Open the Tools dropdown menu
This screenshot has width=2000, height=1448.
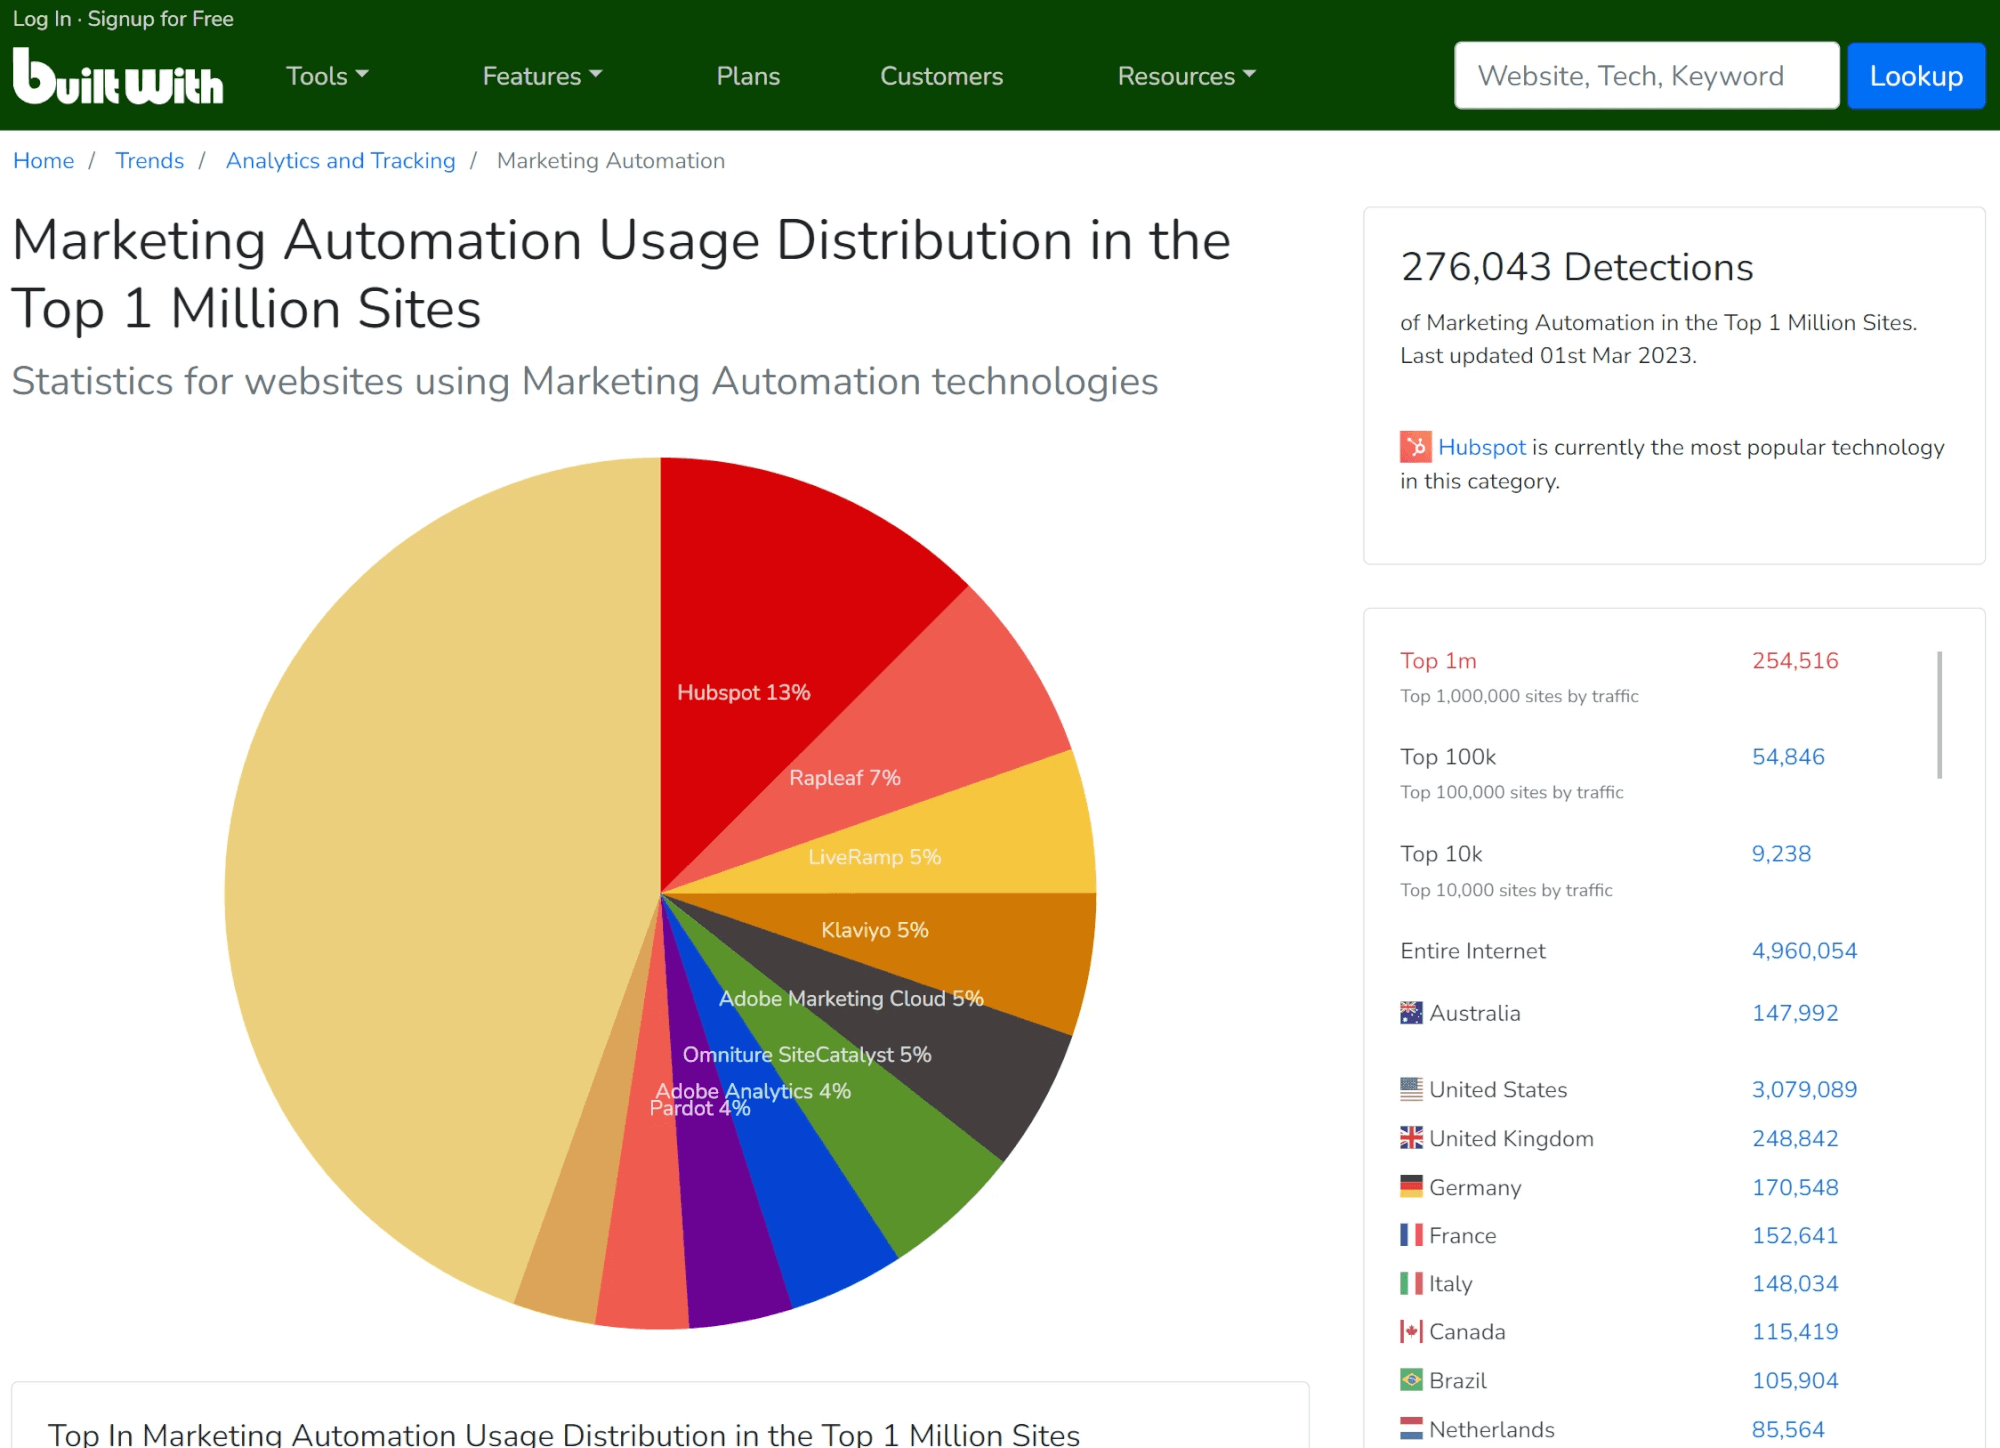tap(327, 76)
